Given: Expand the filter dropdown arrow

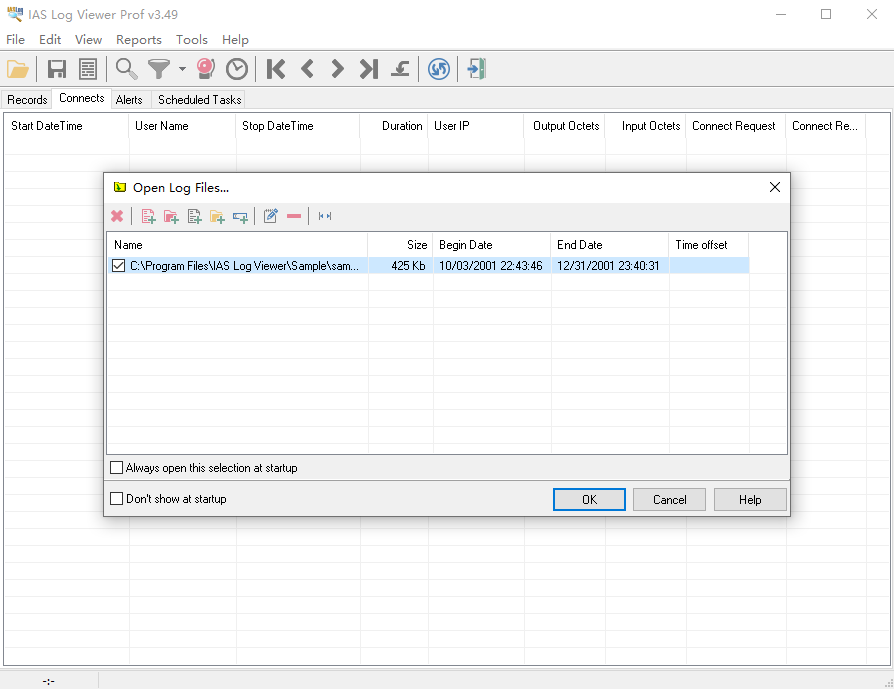Looking at the screenshot, I should (x=182, y=69).
